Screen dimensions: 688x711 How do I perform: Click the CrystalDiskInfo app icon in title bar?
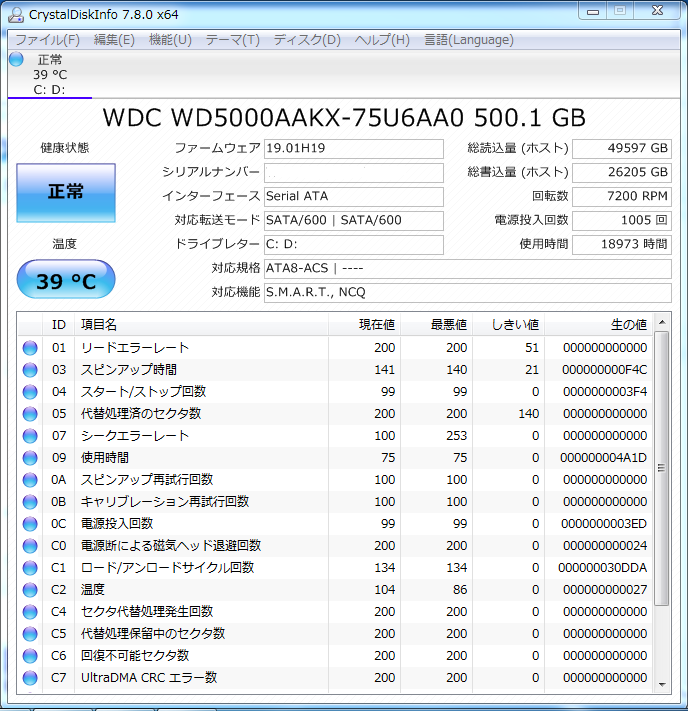coord(16,15)
